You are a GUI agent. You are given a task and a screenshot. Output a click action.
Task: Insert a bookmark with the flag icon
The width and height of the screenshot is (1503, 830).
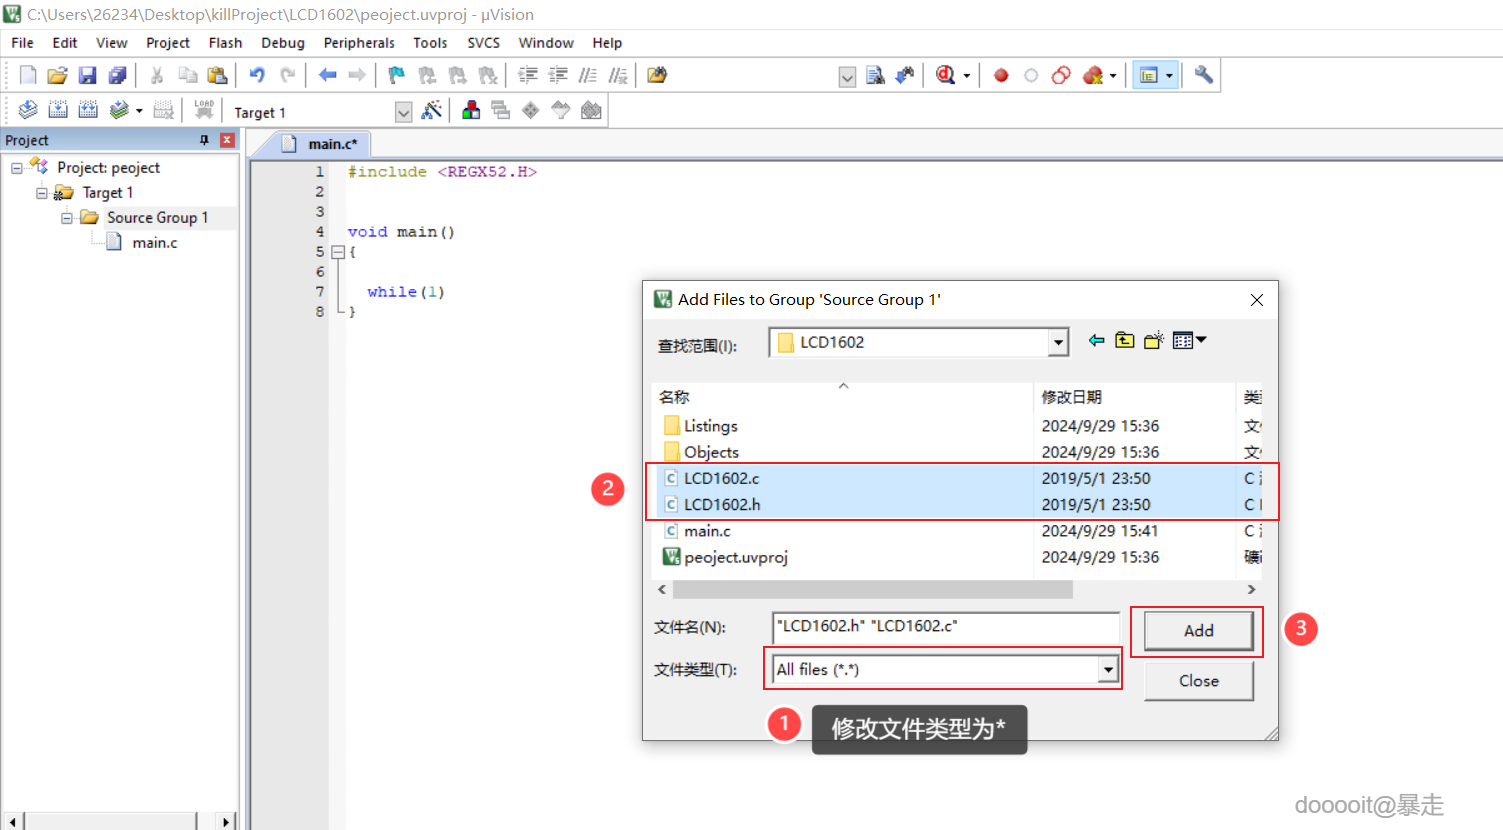[x=397, y=75]
